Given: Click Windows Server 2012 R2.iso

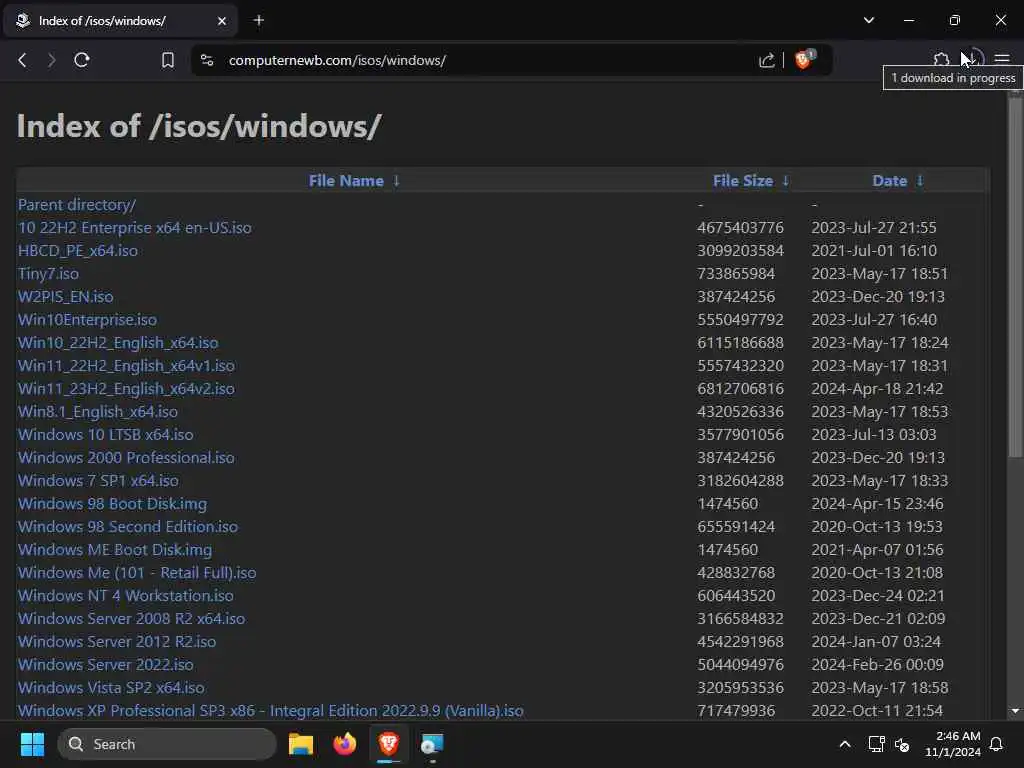Looking at the screenshot, I should 117,641.
